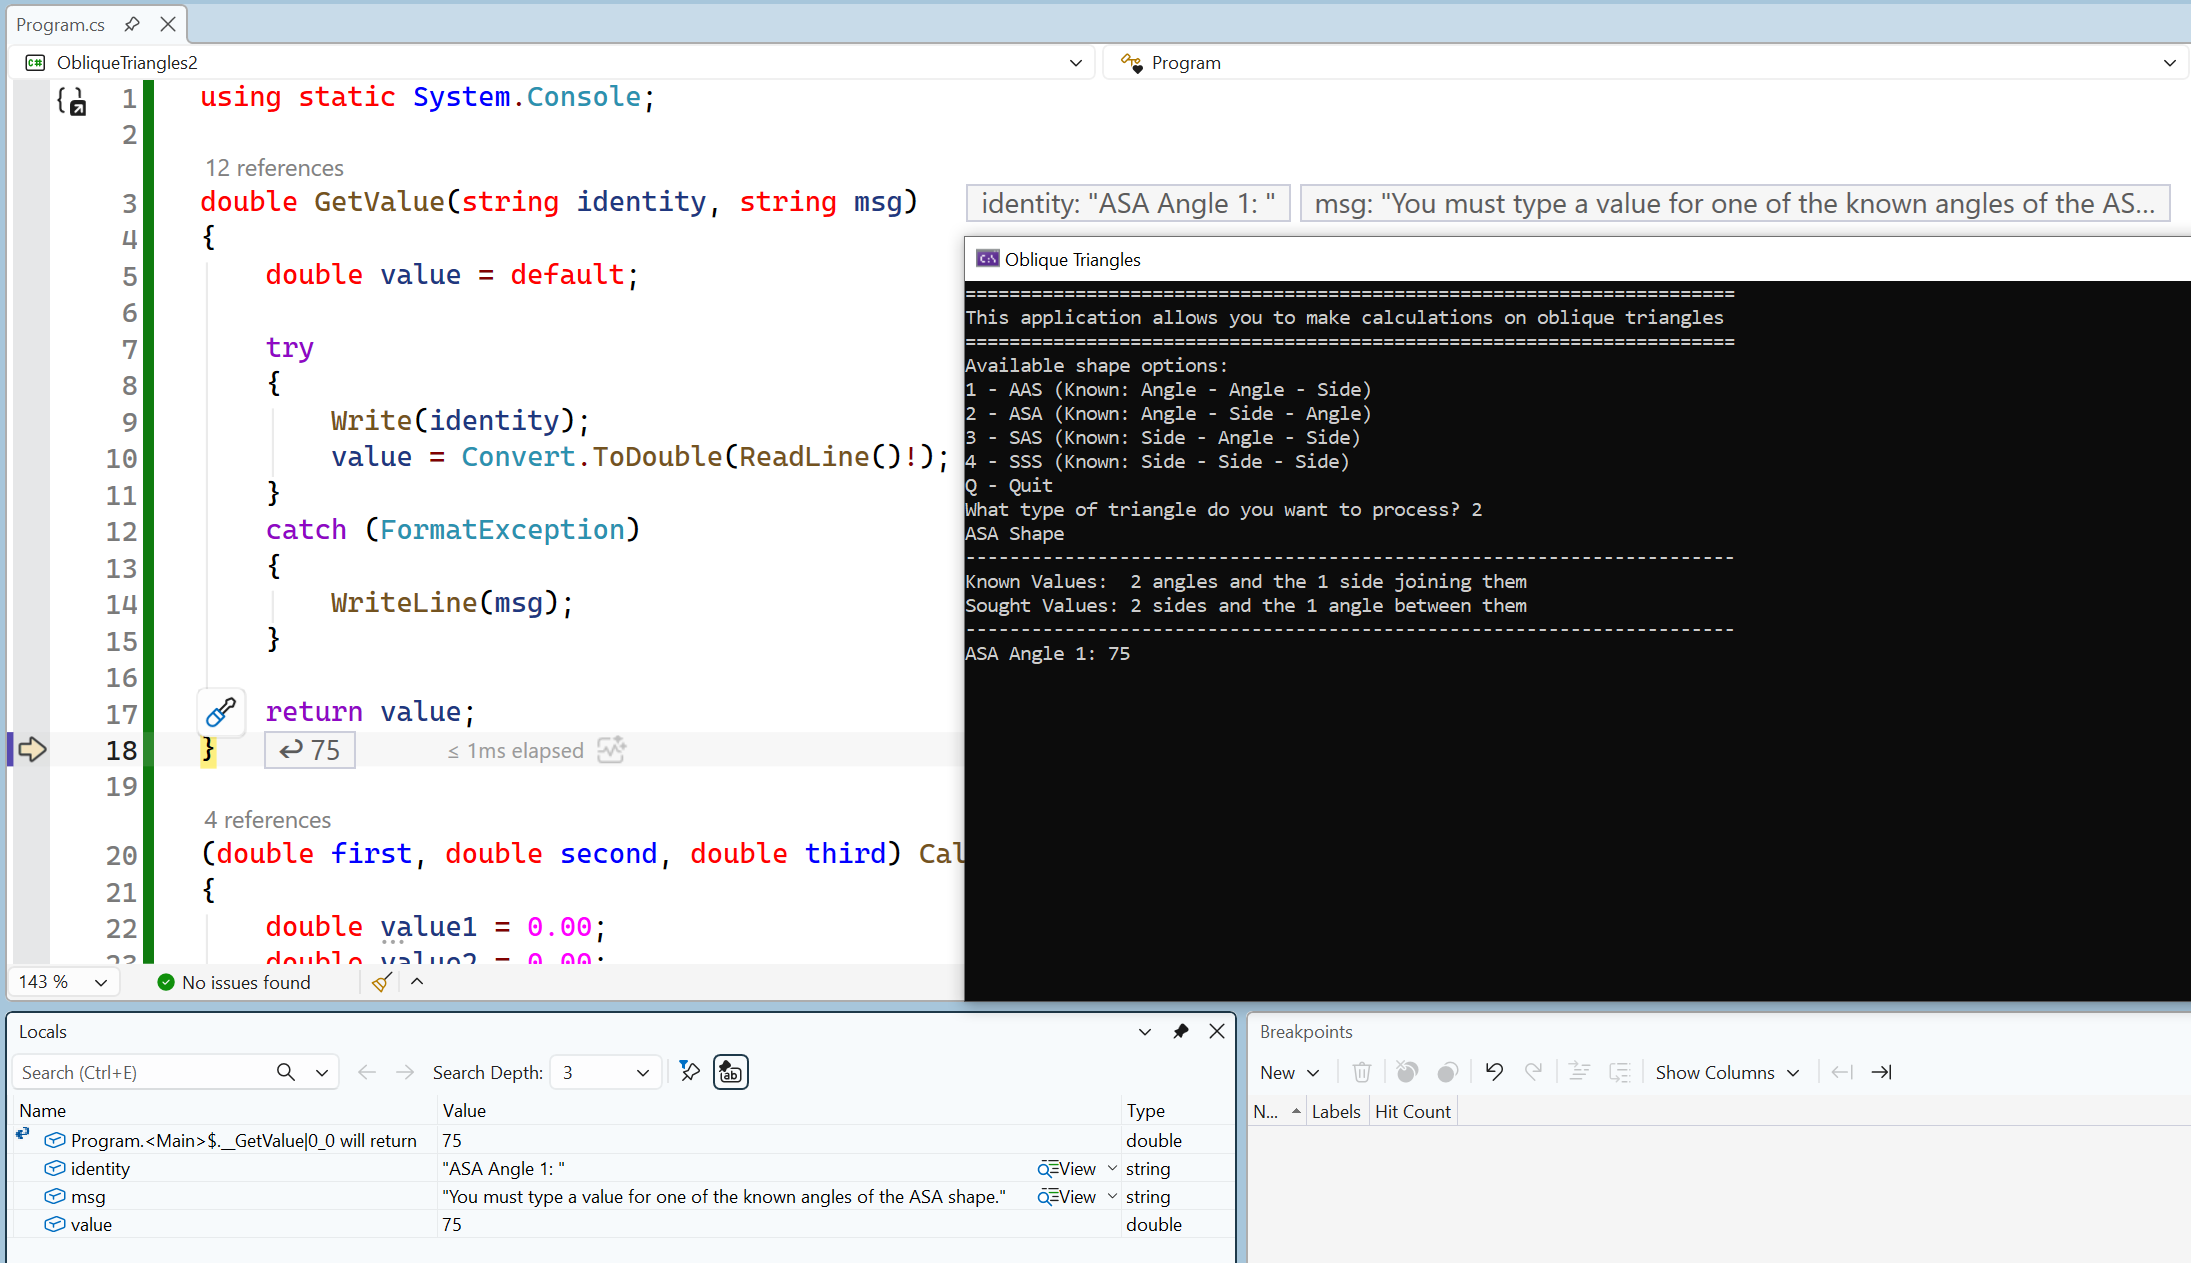Expand visualizer dropdown for msg
The image size is (2191, 1263).
click(1112, 1196)
